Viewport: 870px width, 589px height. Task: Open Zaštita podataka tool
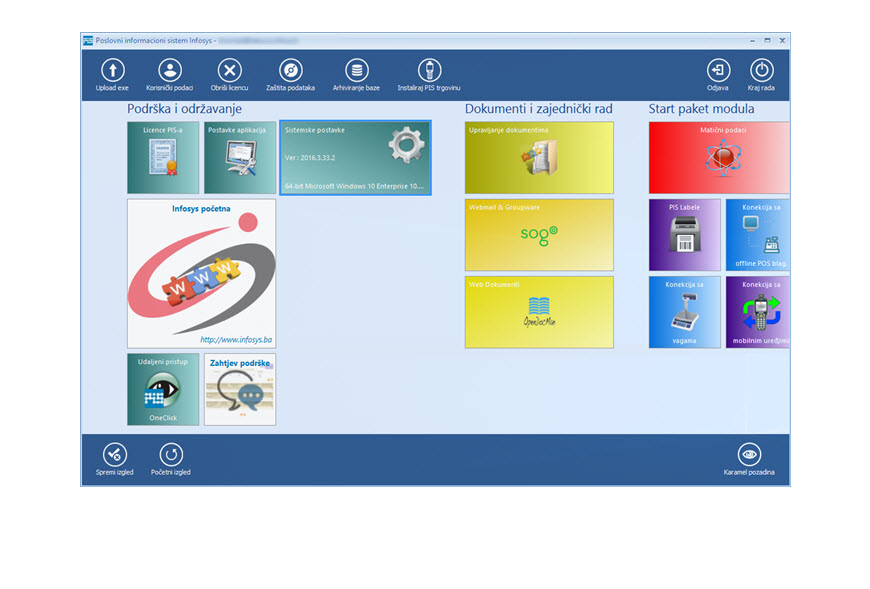(291, 70)
